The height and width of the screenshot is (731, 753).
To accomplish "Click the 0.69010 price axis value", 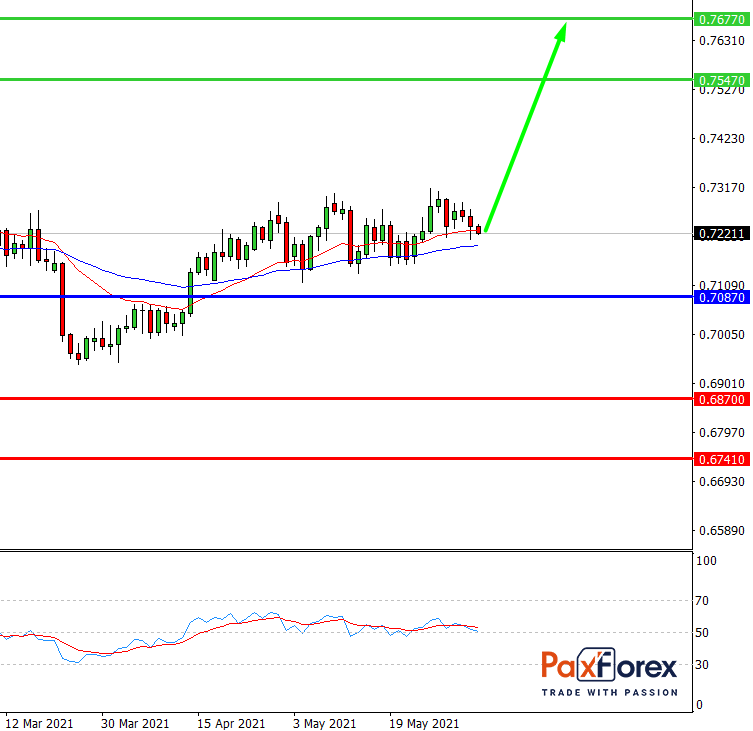I will (722, 384).
